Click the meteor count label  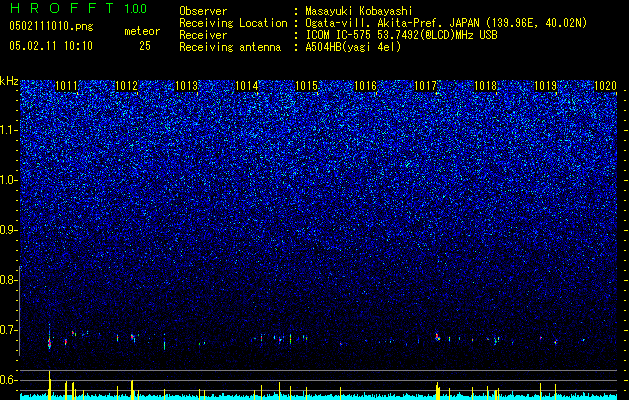click(142, 31)
